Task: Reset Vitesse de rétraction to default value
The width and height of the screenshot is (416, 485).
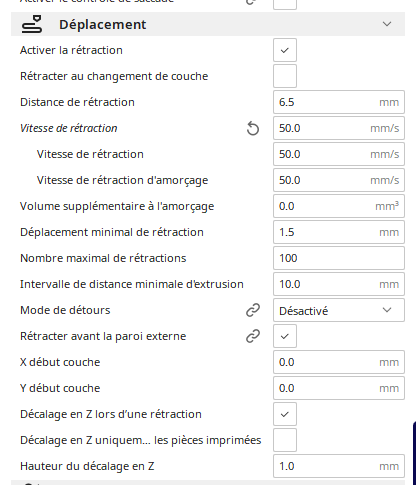Action: [x=253, y=128]
